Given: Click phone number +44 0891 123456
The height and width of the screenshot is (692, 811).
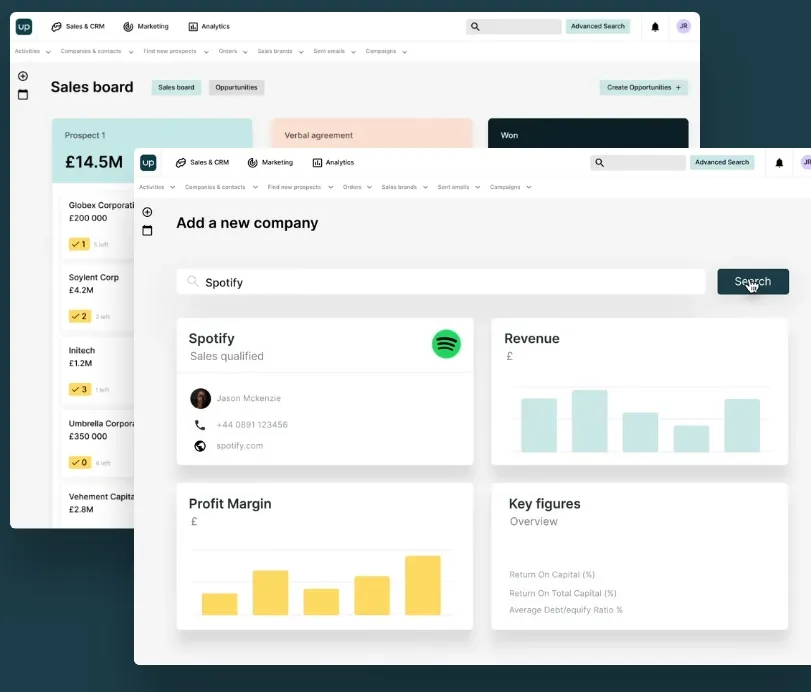Looking at the screenshot, I should coord(252,425).
